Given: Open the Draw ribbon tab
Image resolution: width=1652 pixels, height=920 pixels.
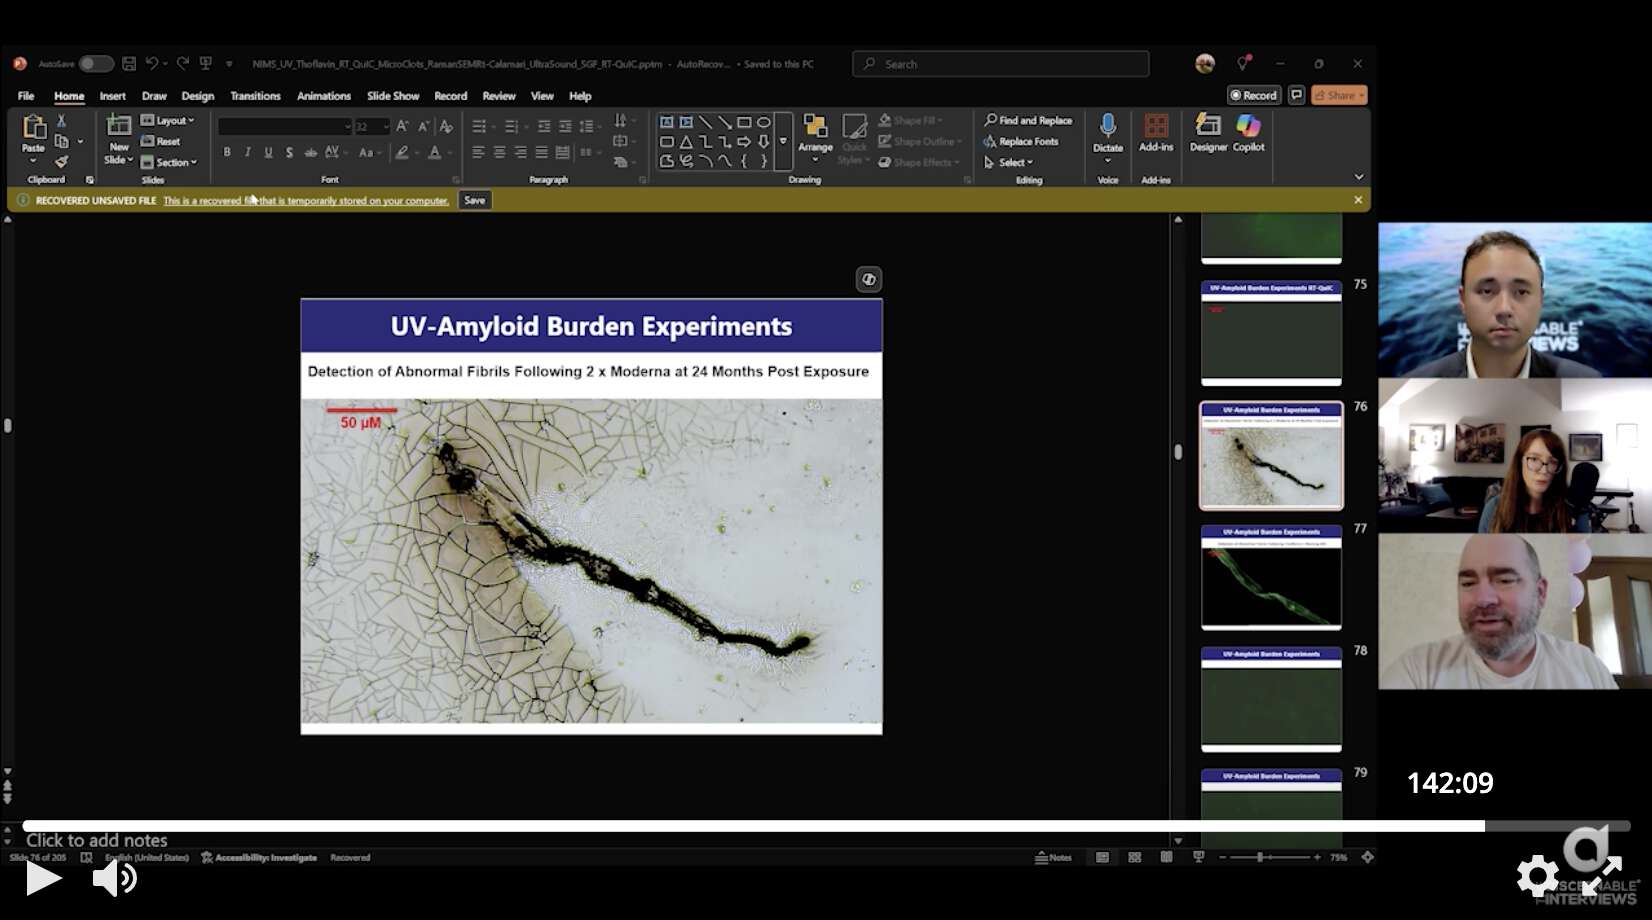Looking at the screenshot, I should click(x=154, y=96).
